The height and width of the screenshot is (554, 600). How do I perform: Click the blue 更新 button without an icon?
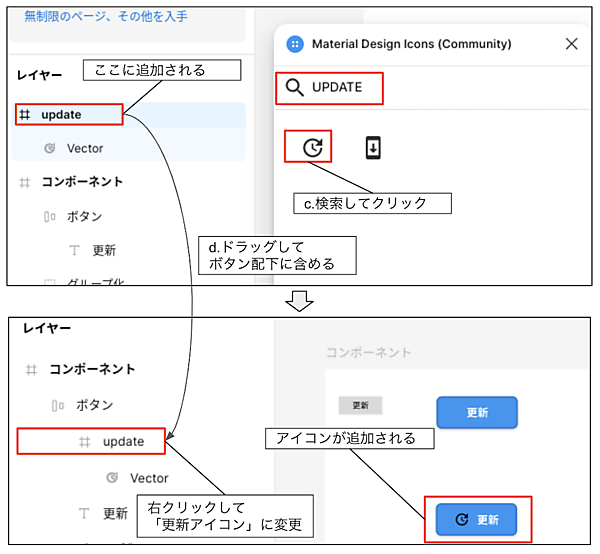pyautogui.click(x=477, y=412)
